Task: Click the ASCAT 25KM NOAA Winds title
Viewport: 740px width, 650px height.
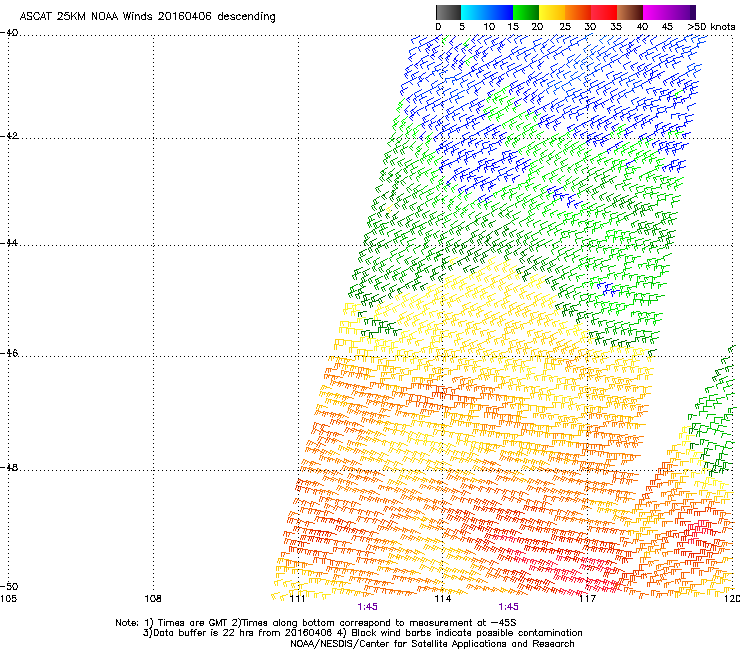Action: click(147, 16)
